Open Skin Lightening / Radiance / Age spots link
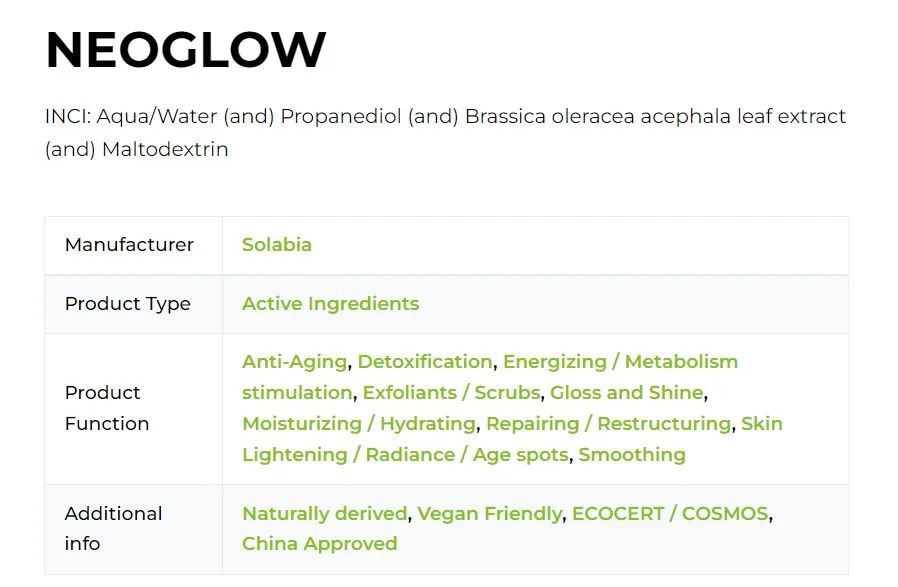 coord(404,455)
